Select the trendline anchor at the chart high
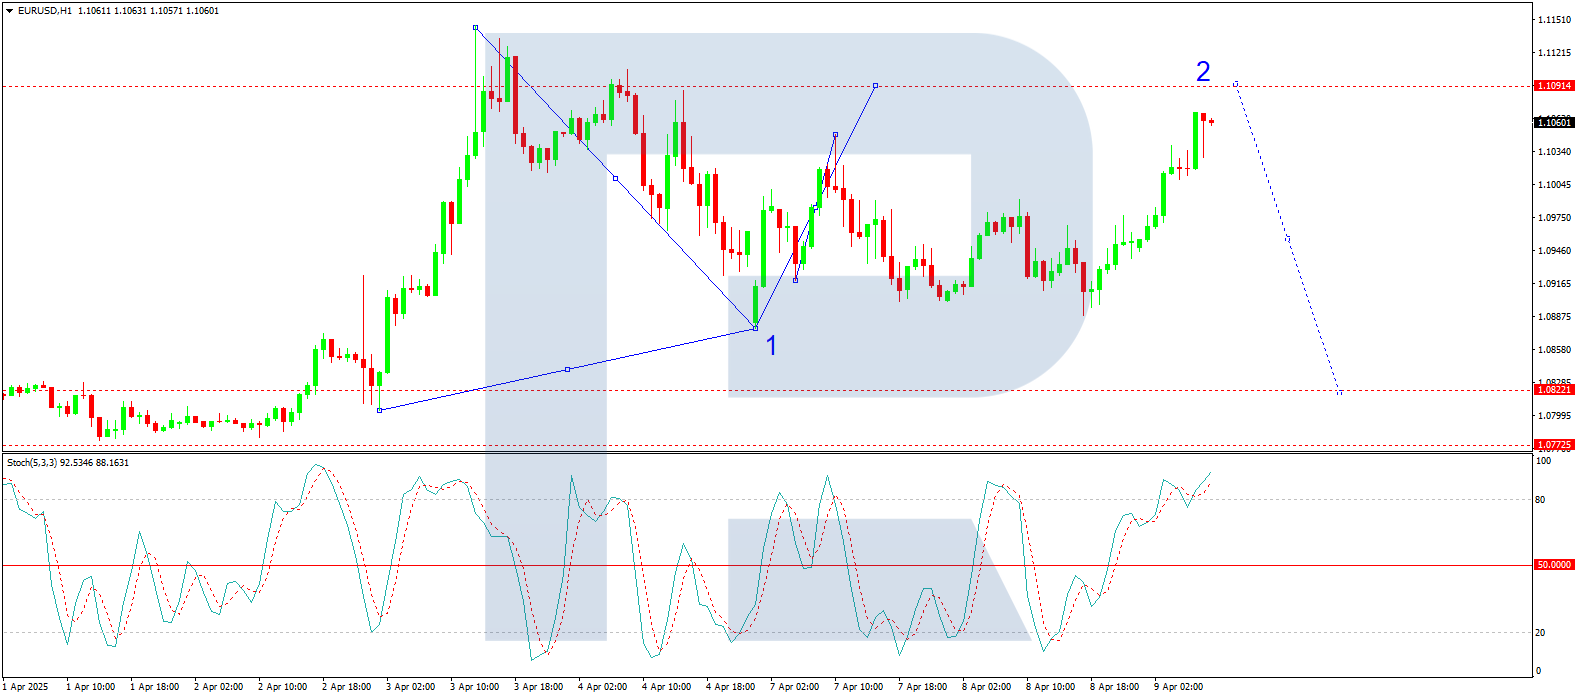 point(475,28)
